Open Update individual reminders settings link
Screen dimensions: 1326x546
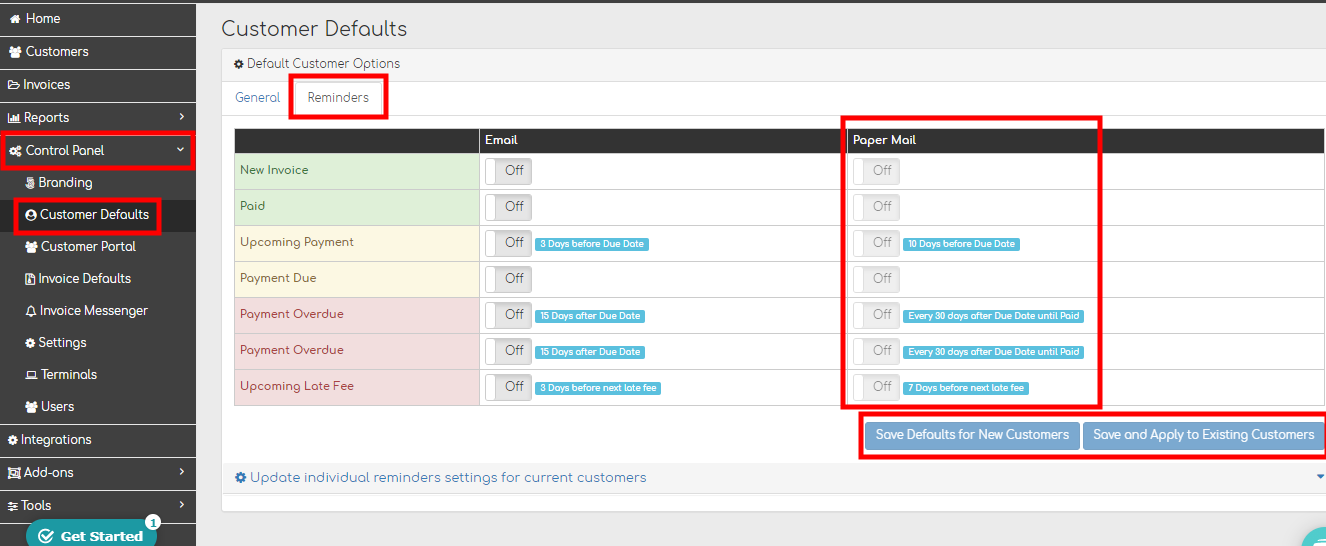pyautogui.click(x=448, y=478)
